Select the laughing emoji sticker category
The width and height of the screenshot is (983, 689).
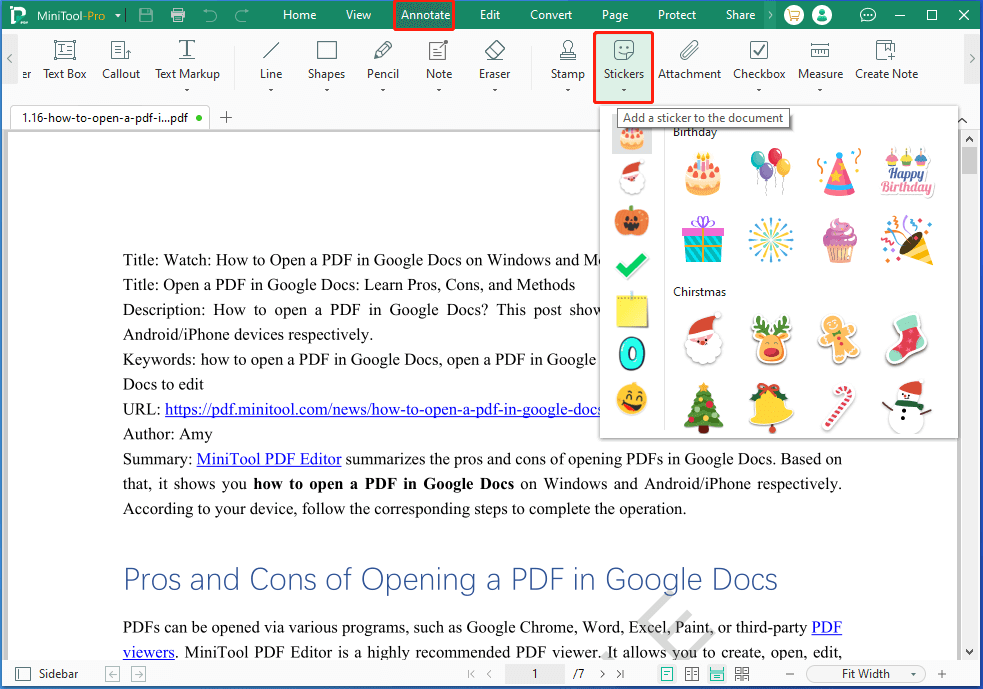(632, 399)
